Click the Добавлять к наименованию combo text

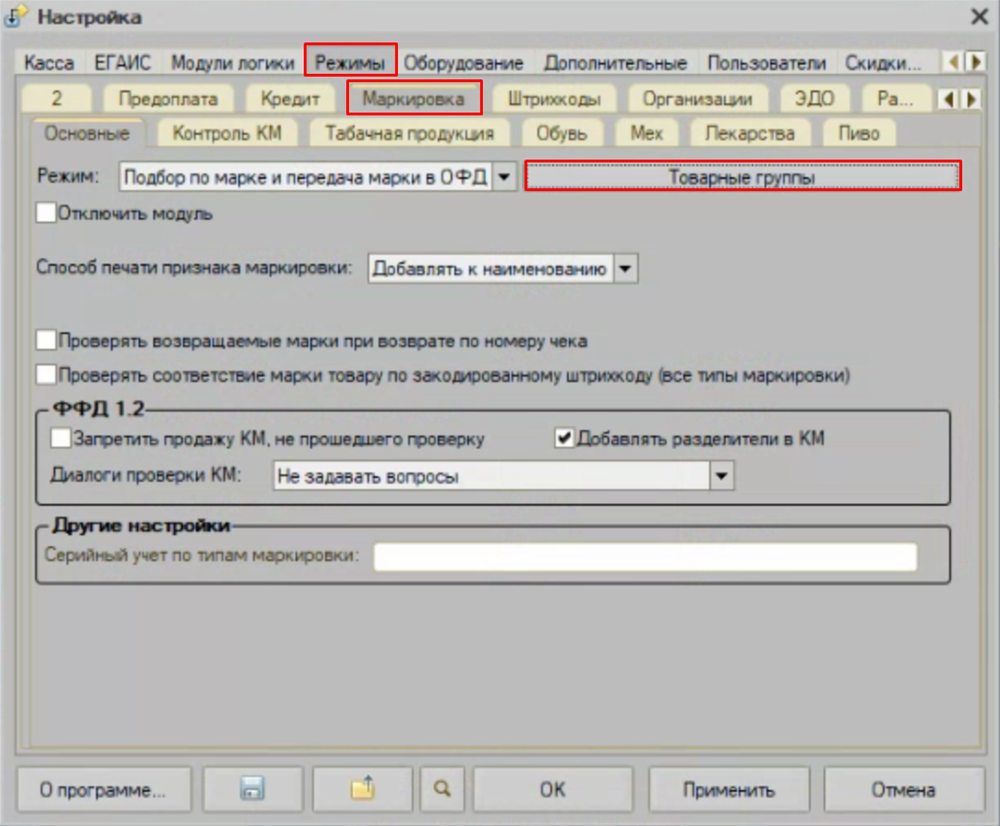click(x=491, y=269)
